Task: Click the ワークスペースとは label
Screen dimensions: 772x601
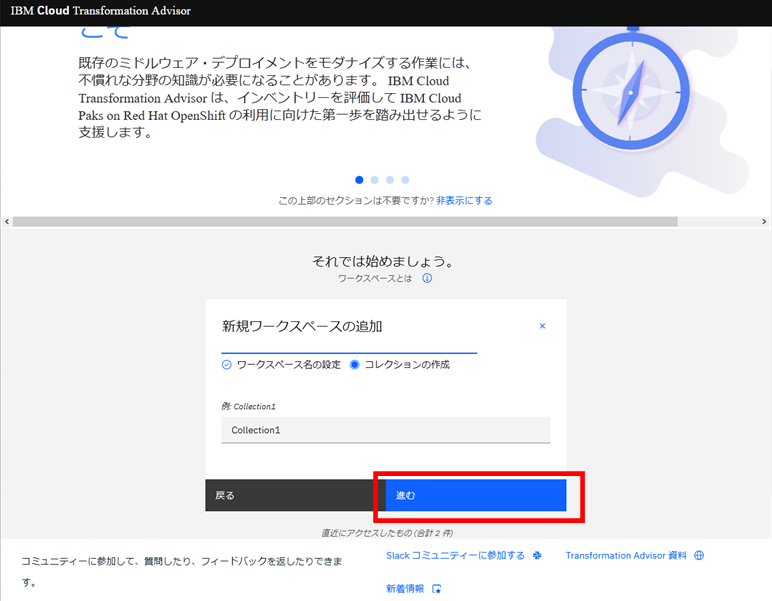Action: (375, 278)
